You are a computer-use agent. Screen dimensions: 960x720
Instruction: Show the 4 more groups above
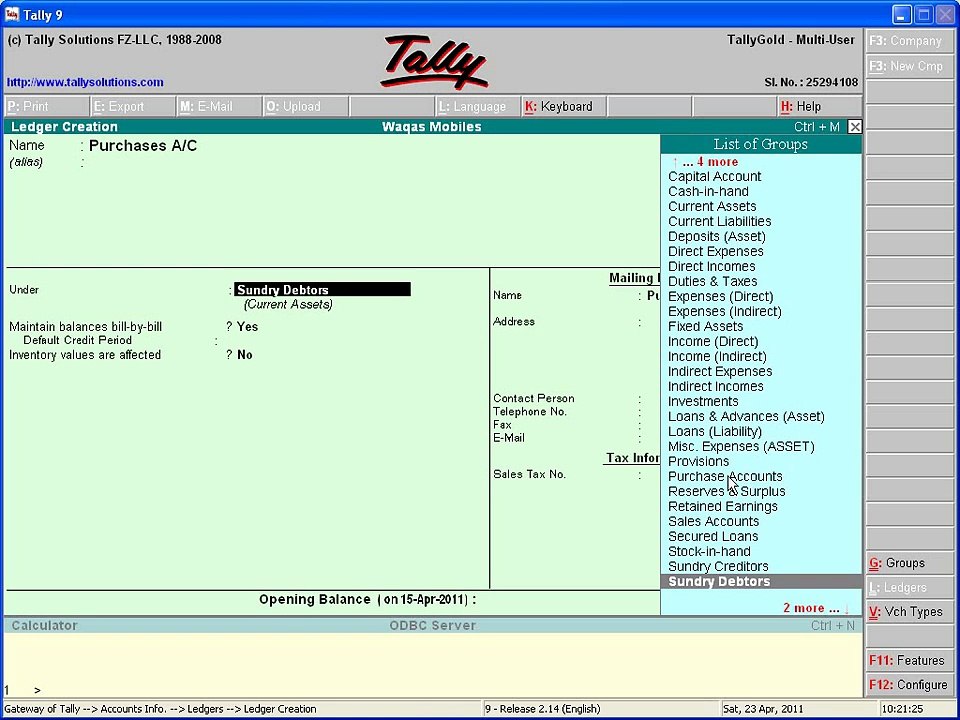click(x=705, y=162)
